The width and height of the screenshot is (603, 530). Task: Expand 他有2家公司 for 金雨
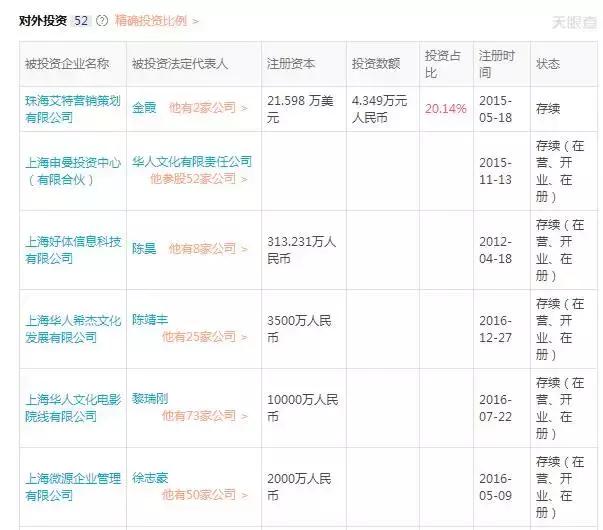pyautogui.click(x=208, y=108)
